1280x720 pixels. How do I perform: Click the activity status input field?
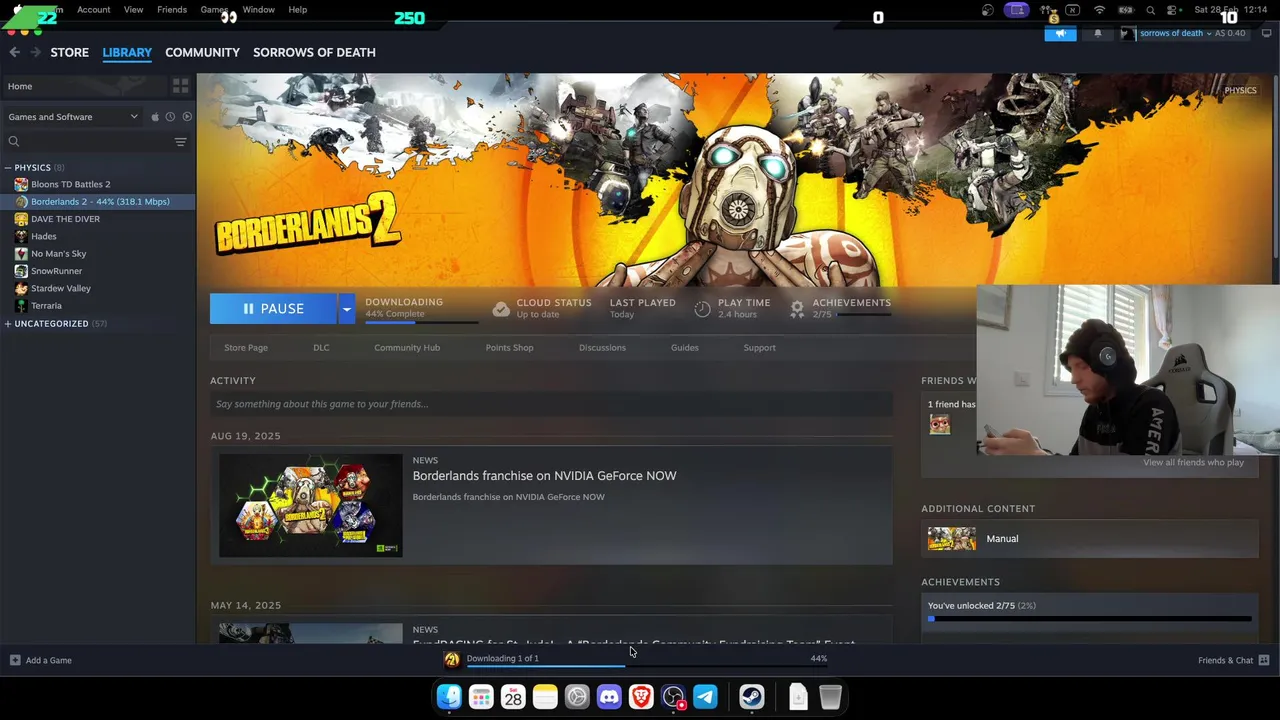pos(551,404)
